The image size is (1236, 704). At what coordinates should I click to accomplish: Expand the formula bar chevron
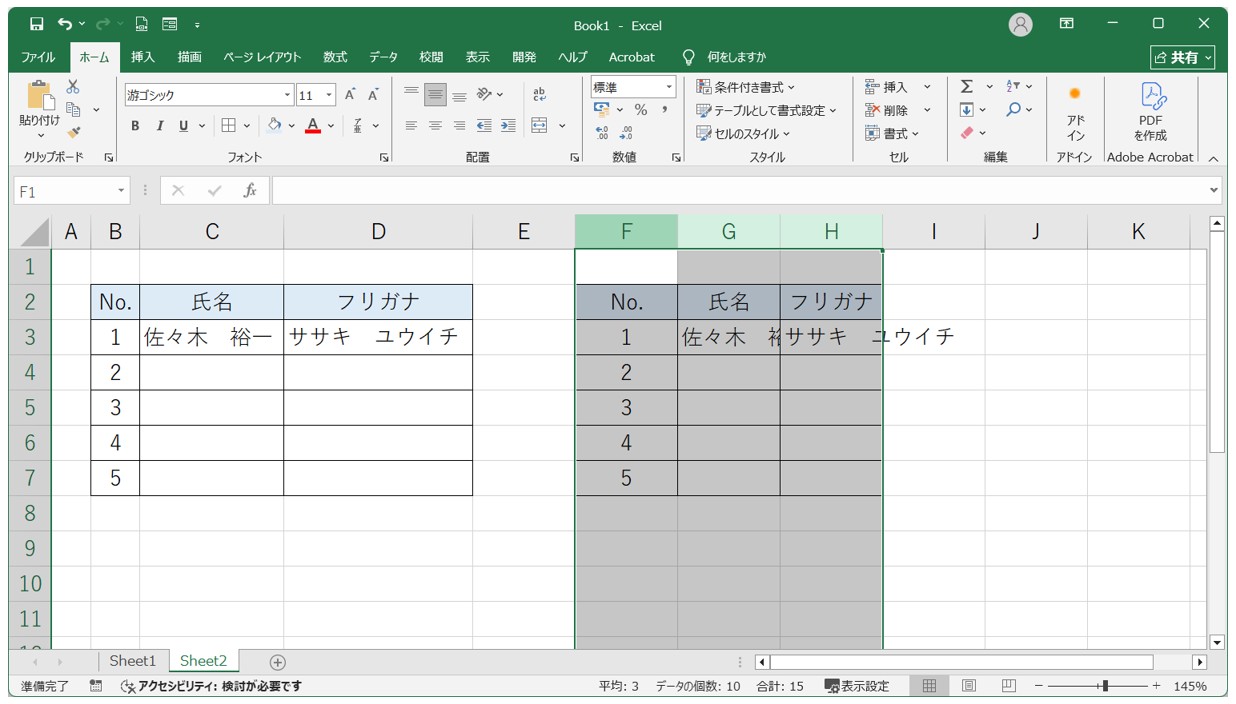pos(1215,190)
